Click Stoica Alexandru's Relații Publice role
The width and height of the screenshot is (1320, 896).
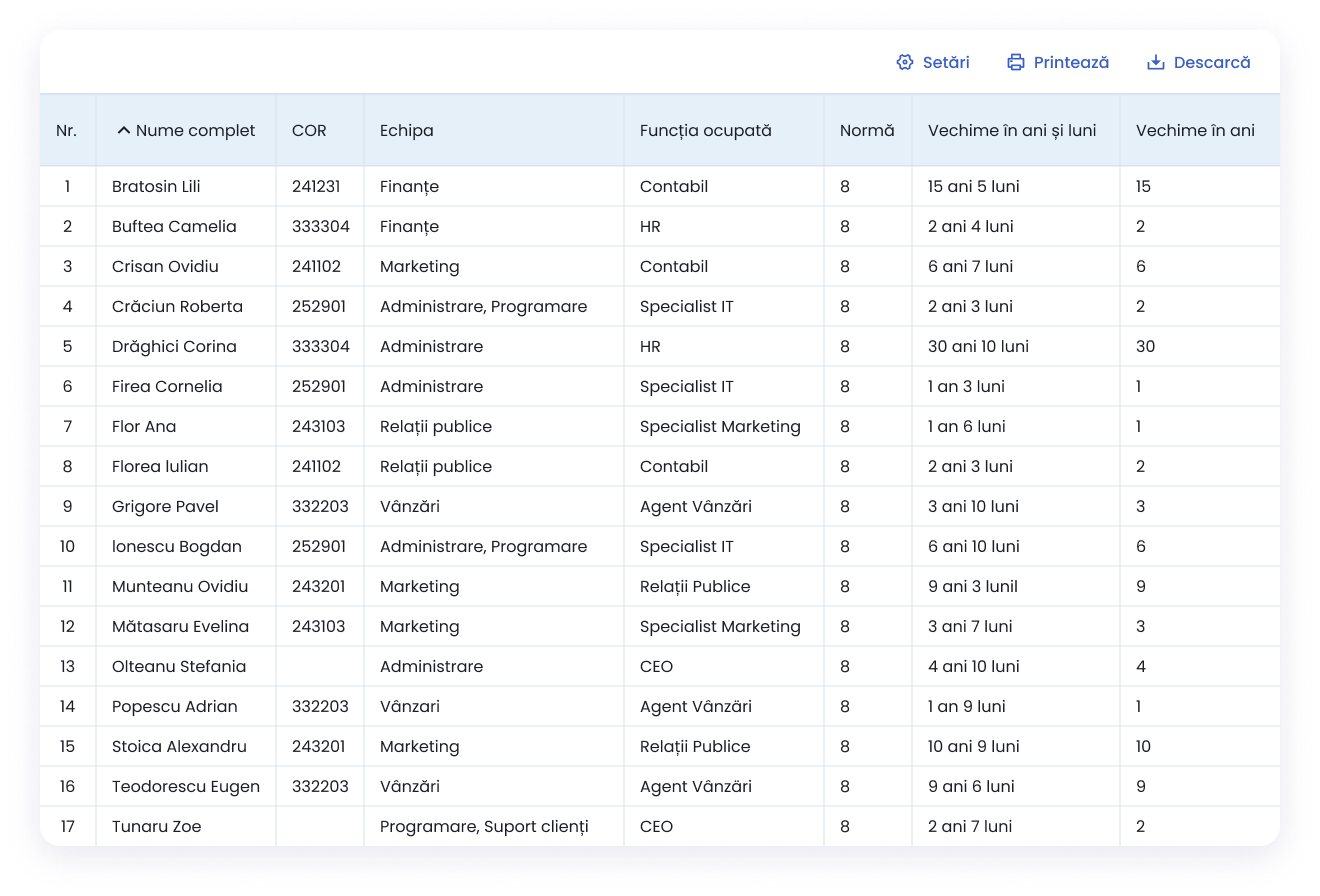click(695, 746)
